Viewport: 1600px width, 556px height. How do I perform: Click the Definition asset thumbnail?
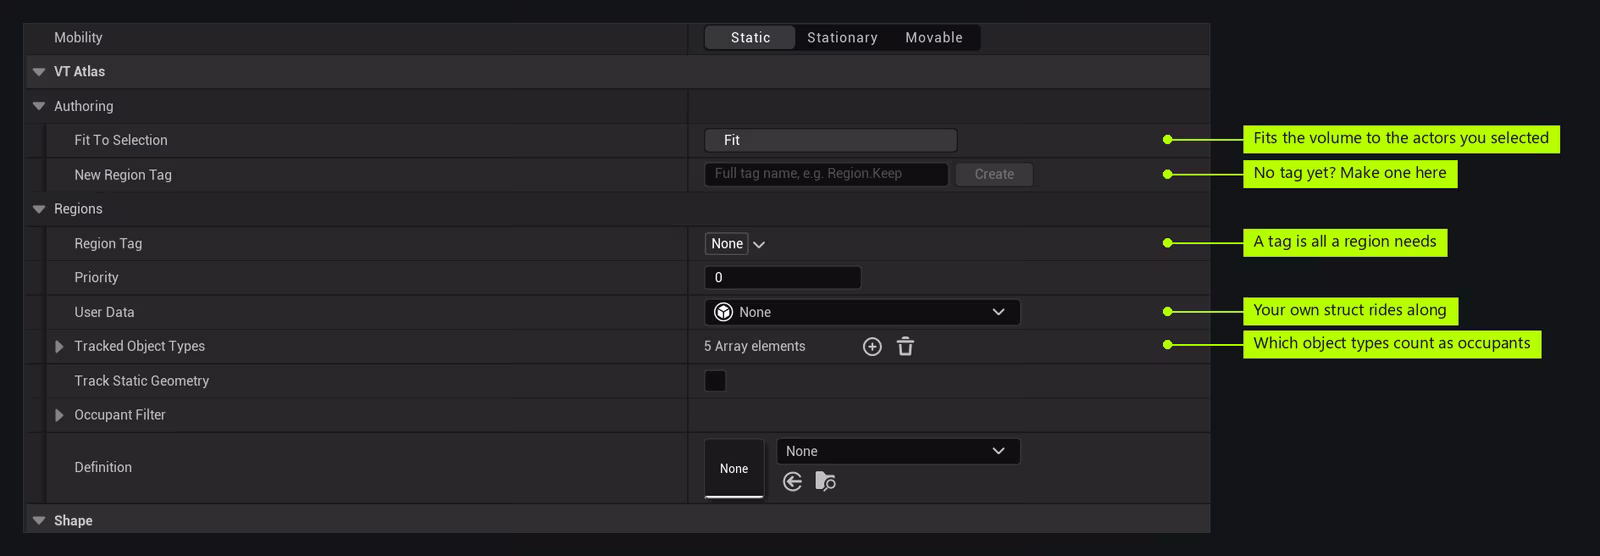point(734,468)
